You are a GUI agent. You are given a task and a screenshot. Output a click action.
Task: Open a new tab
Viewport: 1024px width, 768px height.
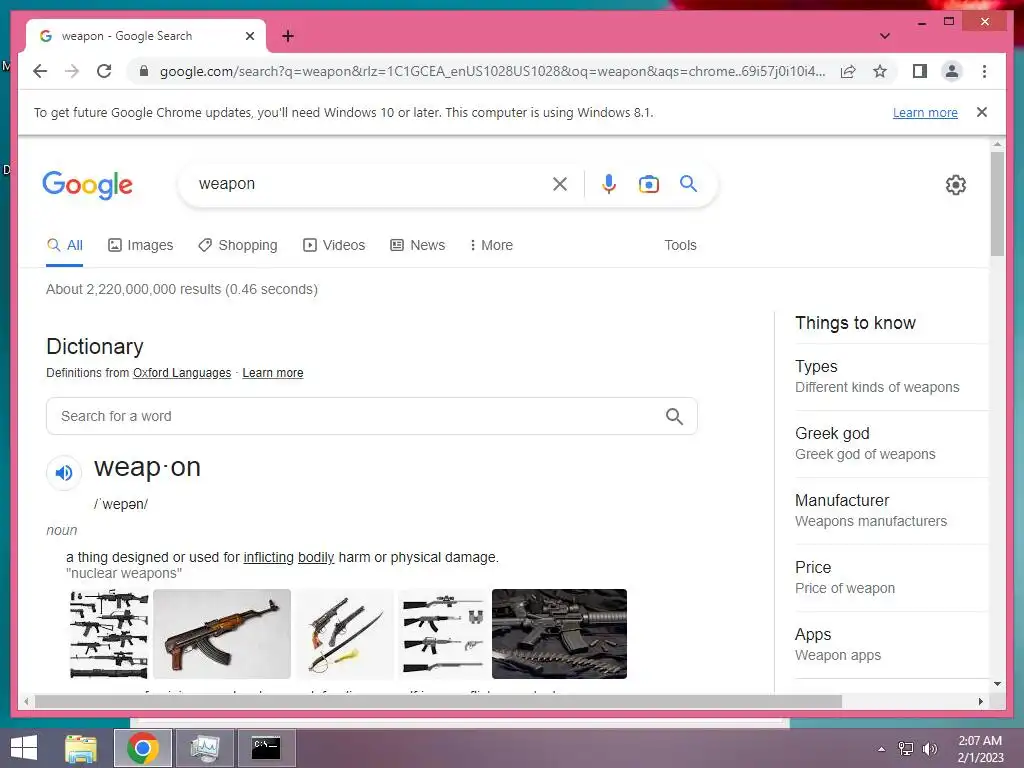[288, 36]
